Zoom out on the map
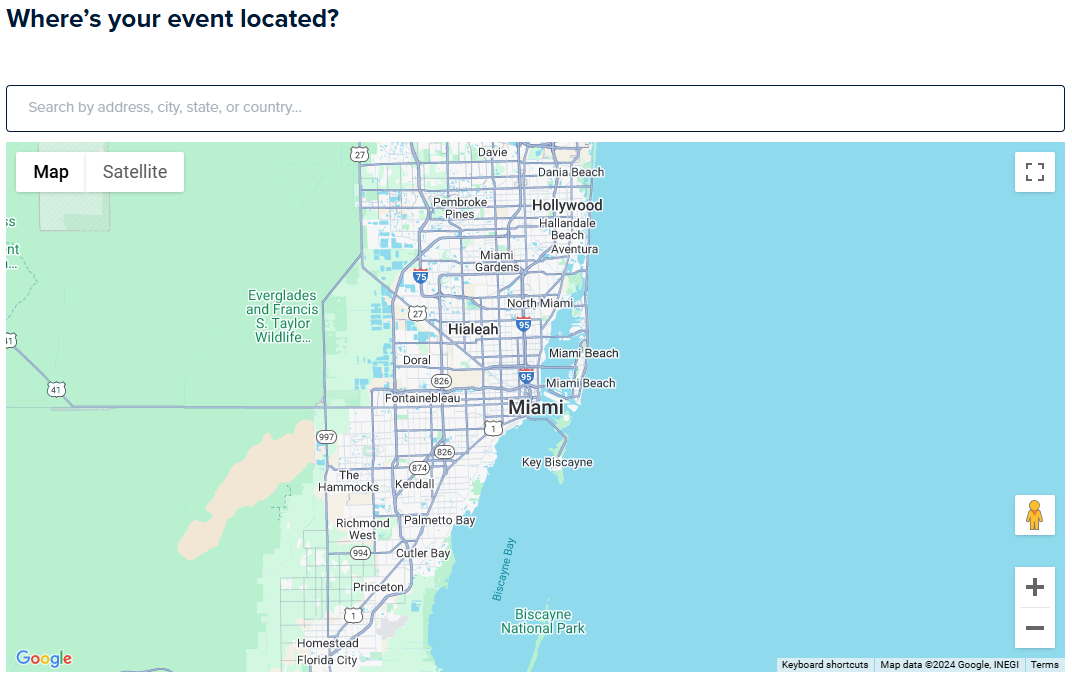This screenshot has width=1072, height=681. click(1034, 628)
